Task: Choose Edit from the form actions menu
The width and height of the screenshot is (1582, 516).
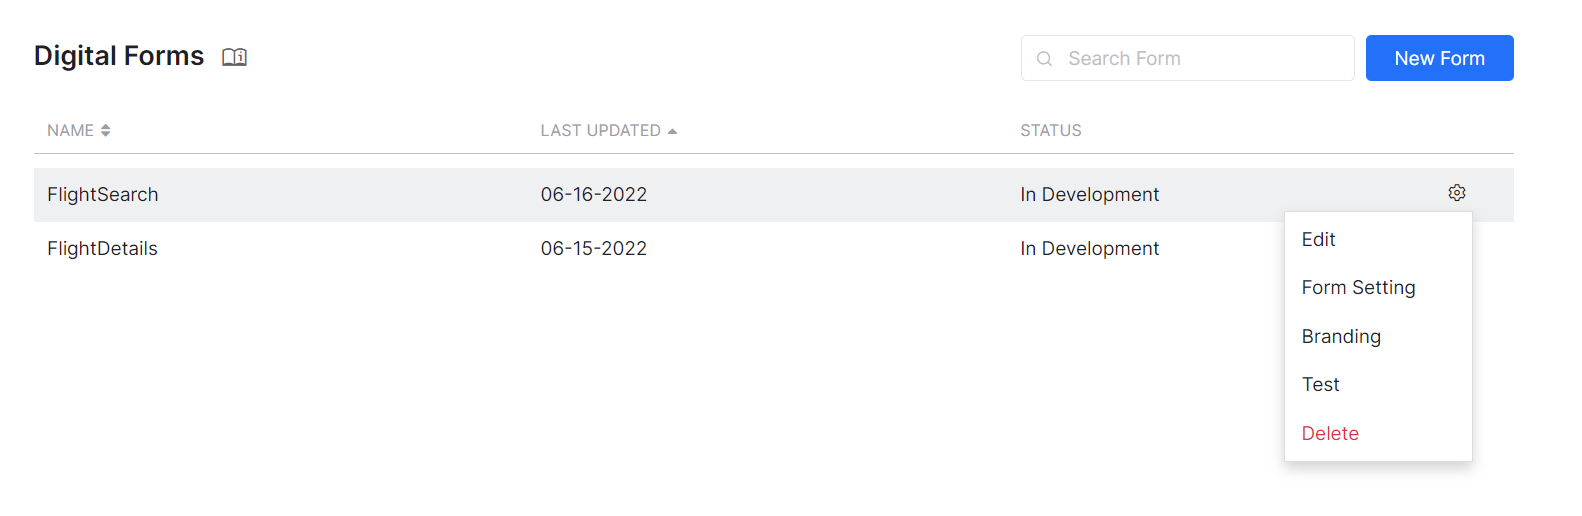Action: (1318, 240)
